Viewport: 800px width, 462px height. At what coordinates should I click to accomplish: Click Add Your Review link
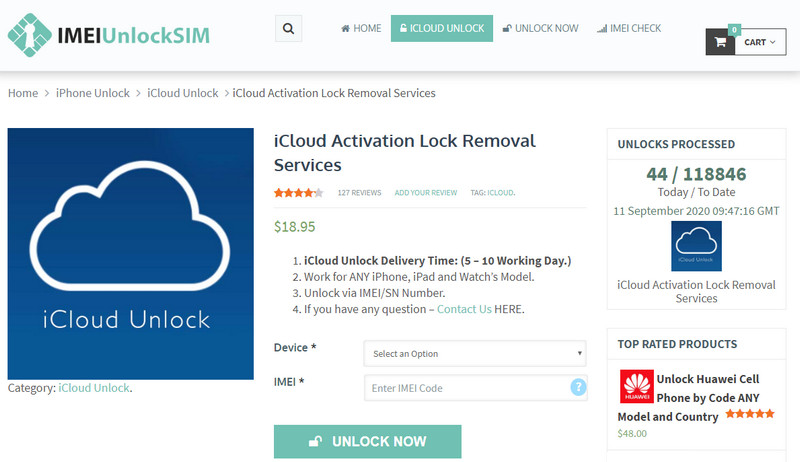425,192
